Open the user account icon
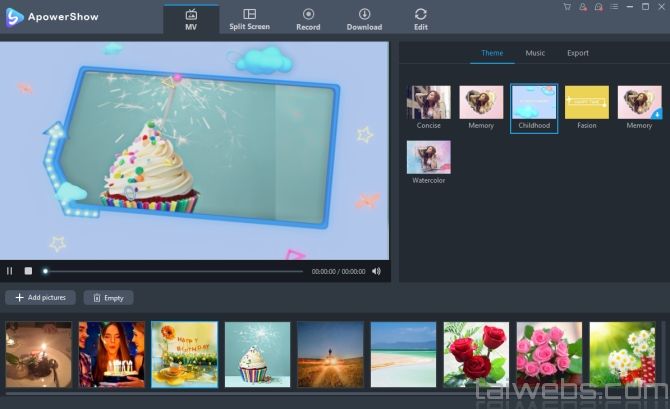670x409 pixels. pyautogui.click(x=582, y=7)
